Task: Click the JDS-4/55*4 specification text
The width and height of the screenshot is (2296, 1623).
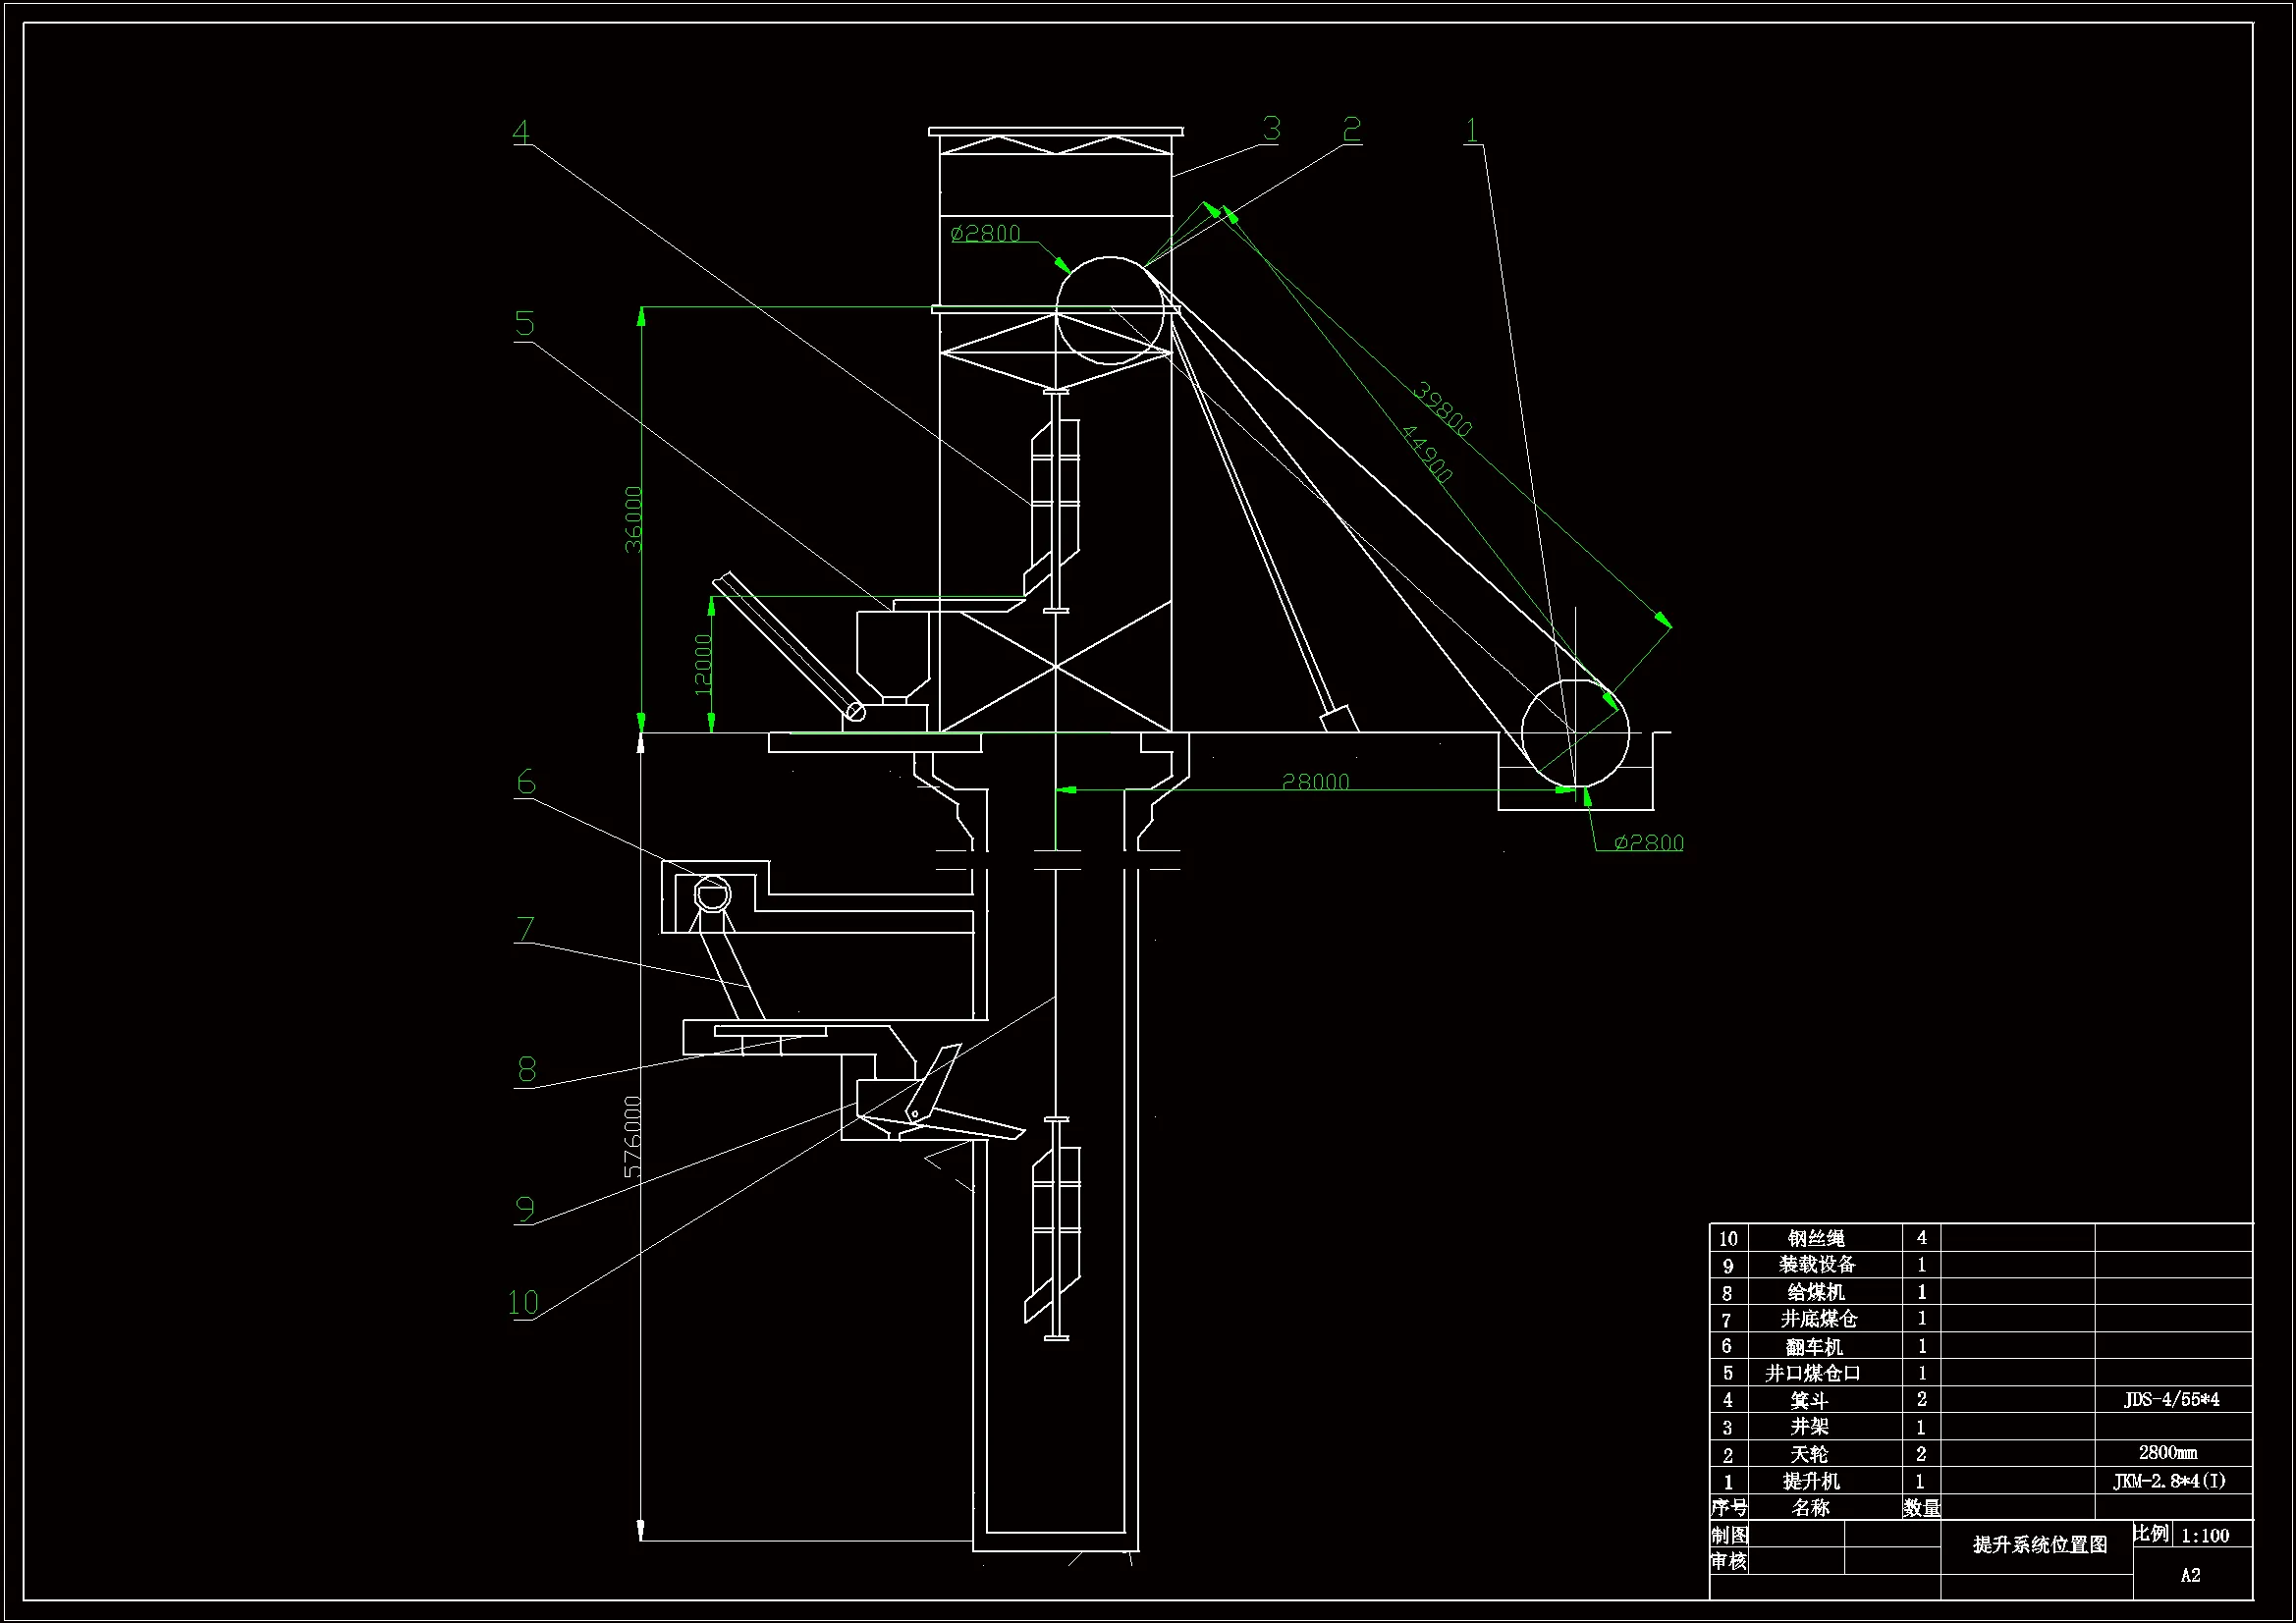Action: point(2171,1399)
